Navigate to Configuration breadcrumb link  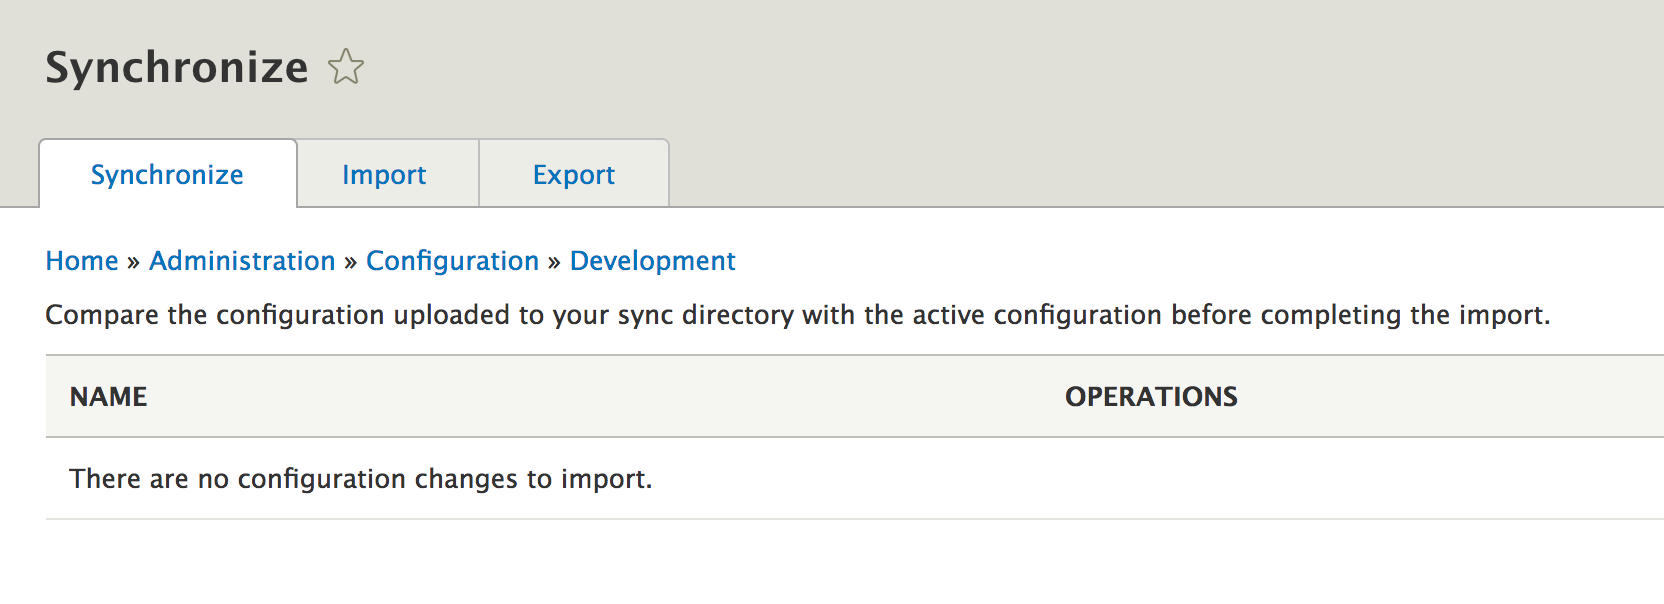452,261
